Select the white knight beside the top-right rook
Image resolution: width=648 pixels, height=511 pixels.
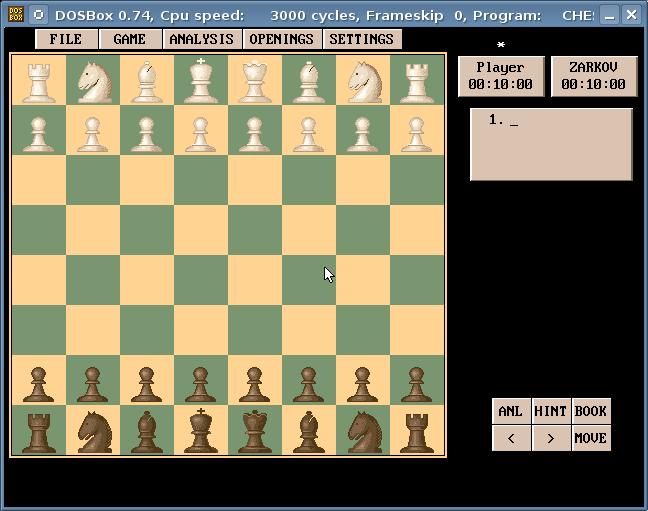(x=363, y=81)
